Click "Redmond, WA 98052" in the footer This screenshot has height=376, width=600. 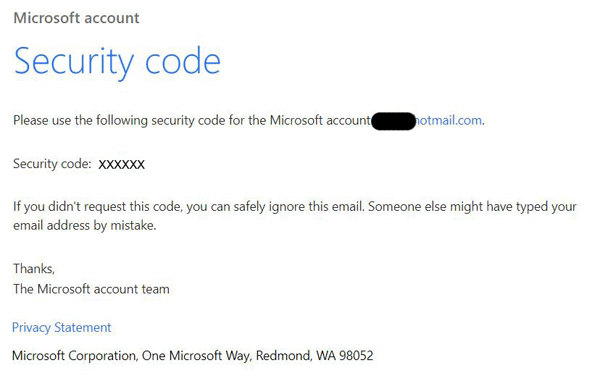315,356
